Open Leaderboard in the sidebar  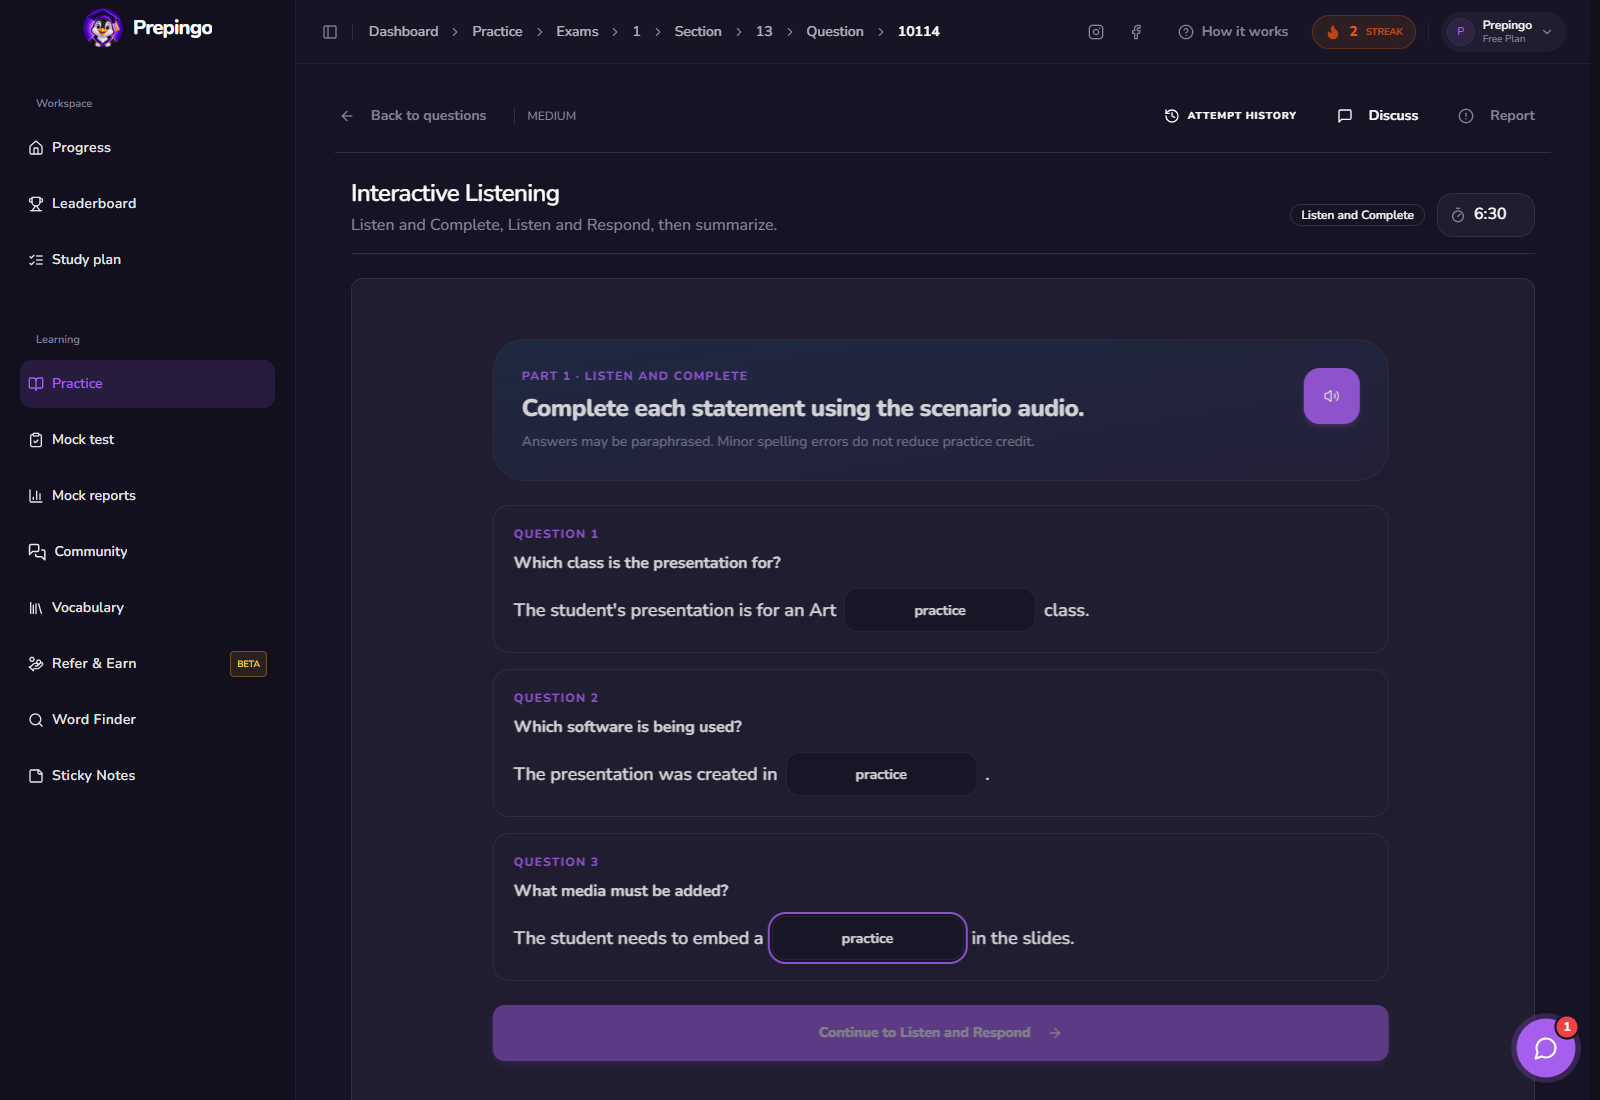coord(147,204)
